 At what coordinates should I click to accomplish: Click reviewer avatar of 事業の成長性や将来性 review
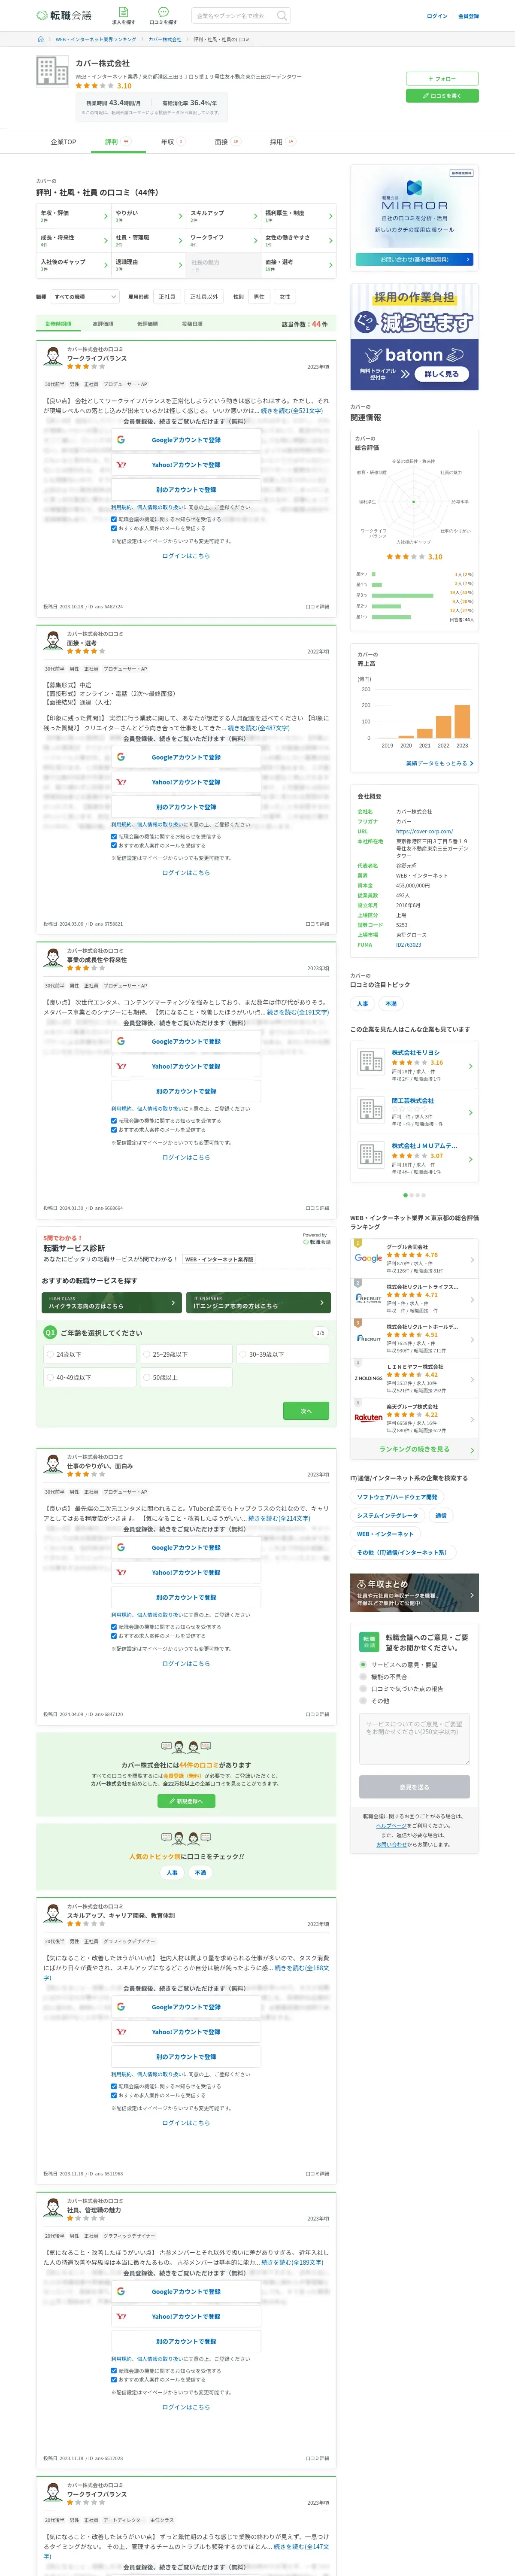(52, 958)
